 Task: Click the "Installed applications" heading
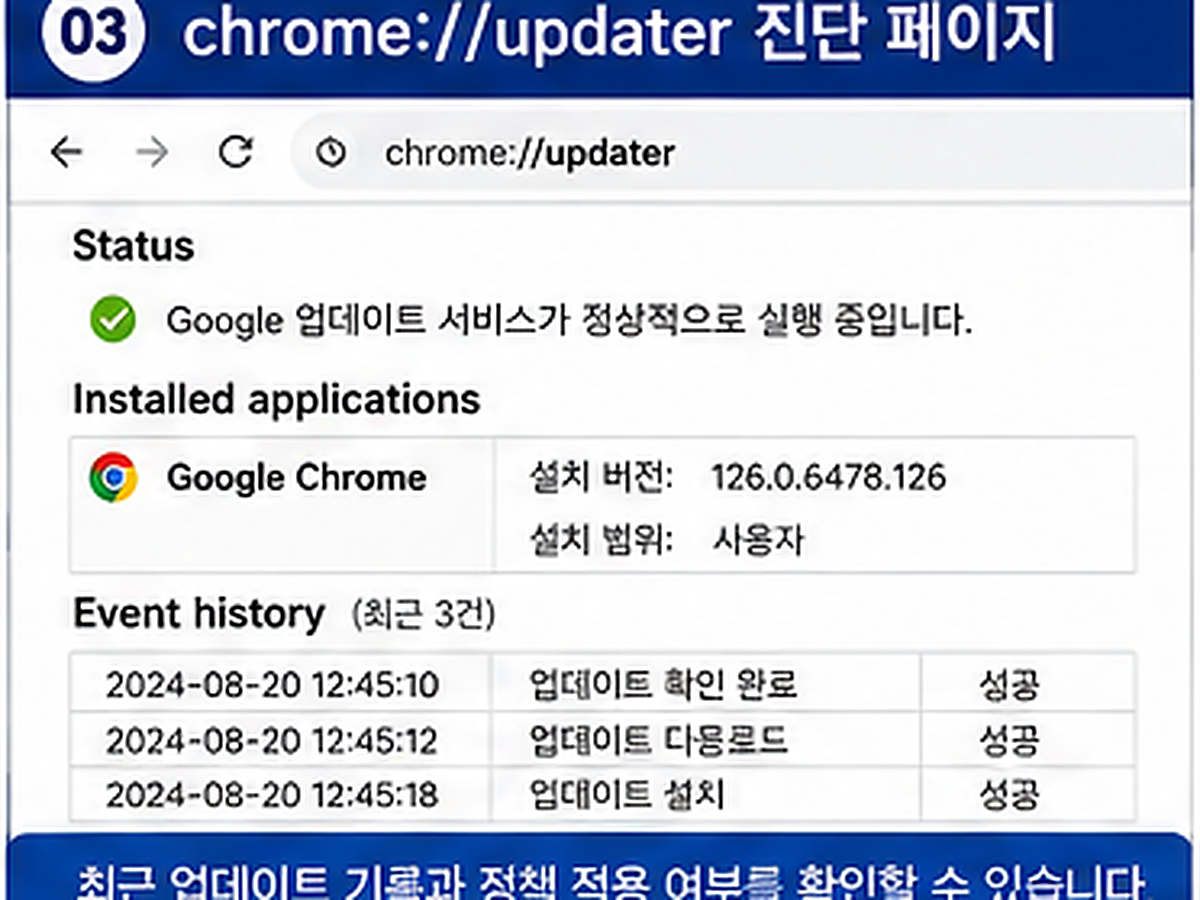(x=276, y=399)
